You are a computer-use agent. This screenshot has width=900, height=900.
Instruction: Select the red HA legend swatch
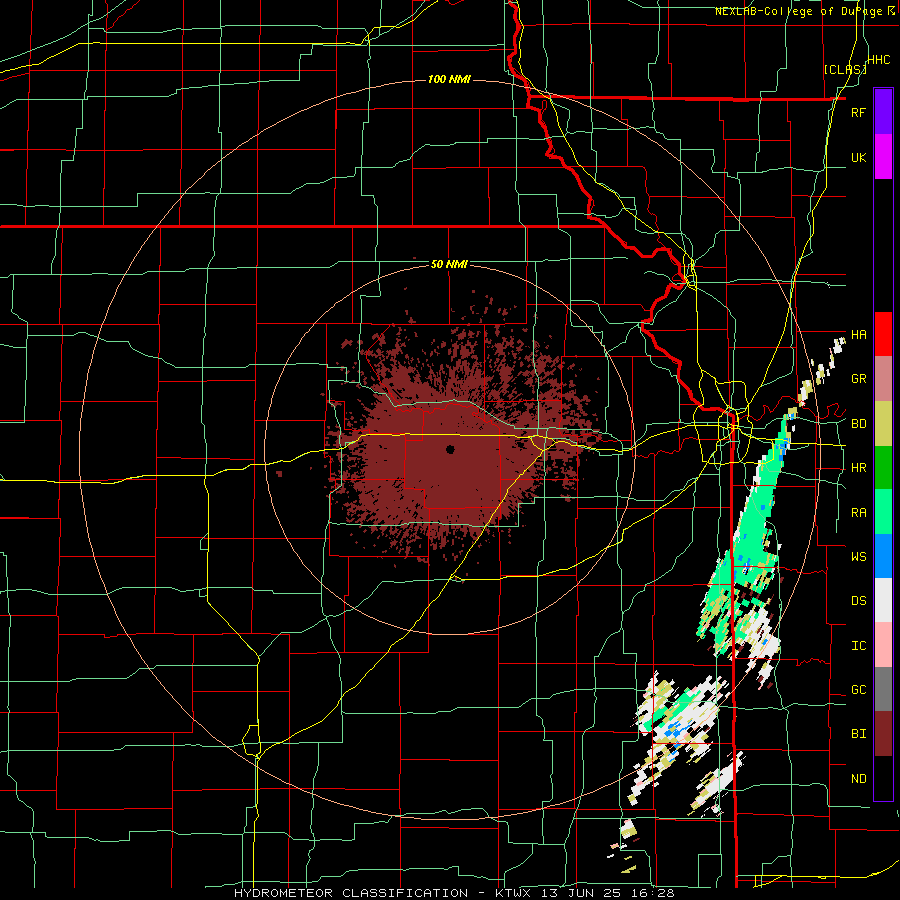click(x=883, y=334)
